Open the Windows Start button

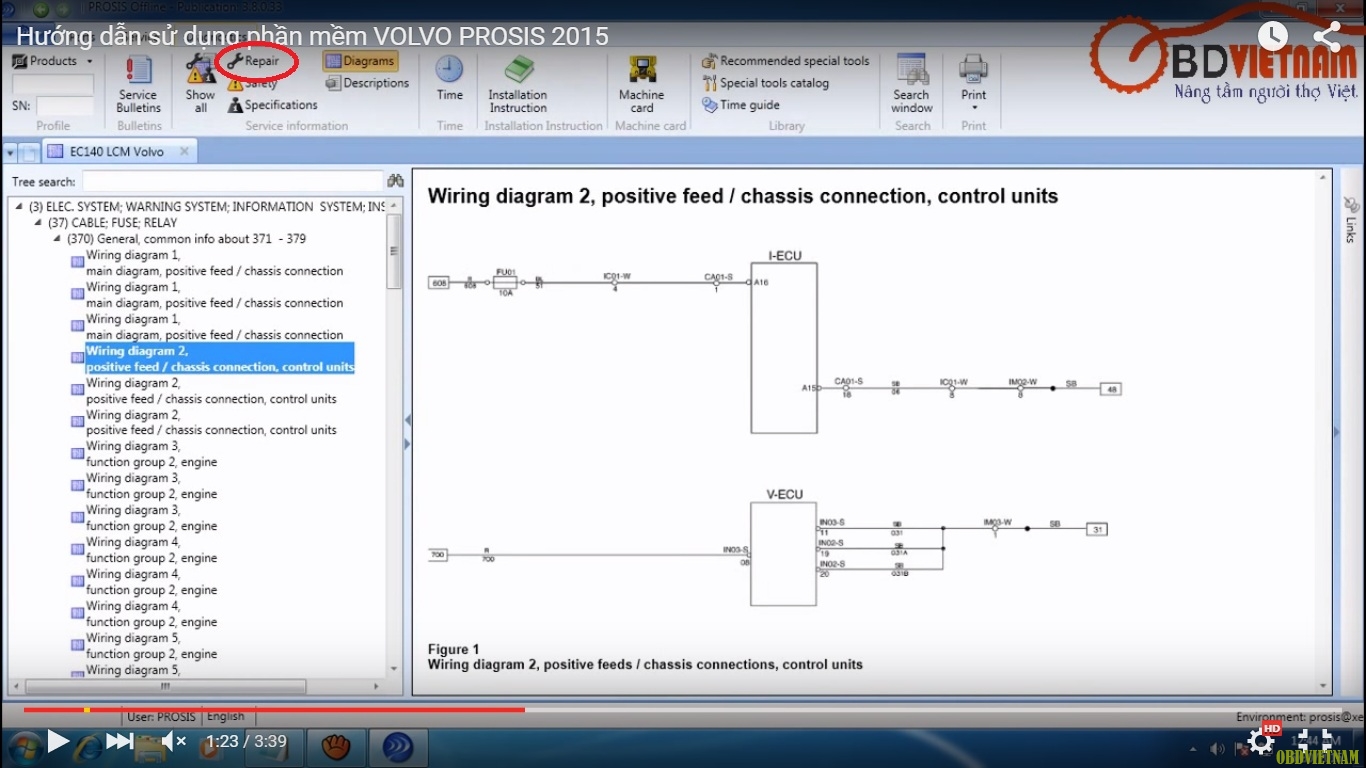pyautogui.click(x=24, y=747)
